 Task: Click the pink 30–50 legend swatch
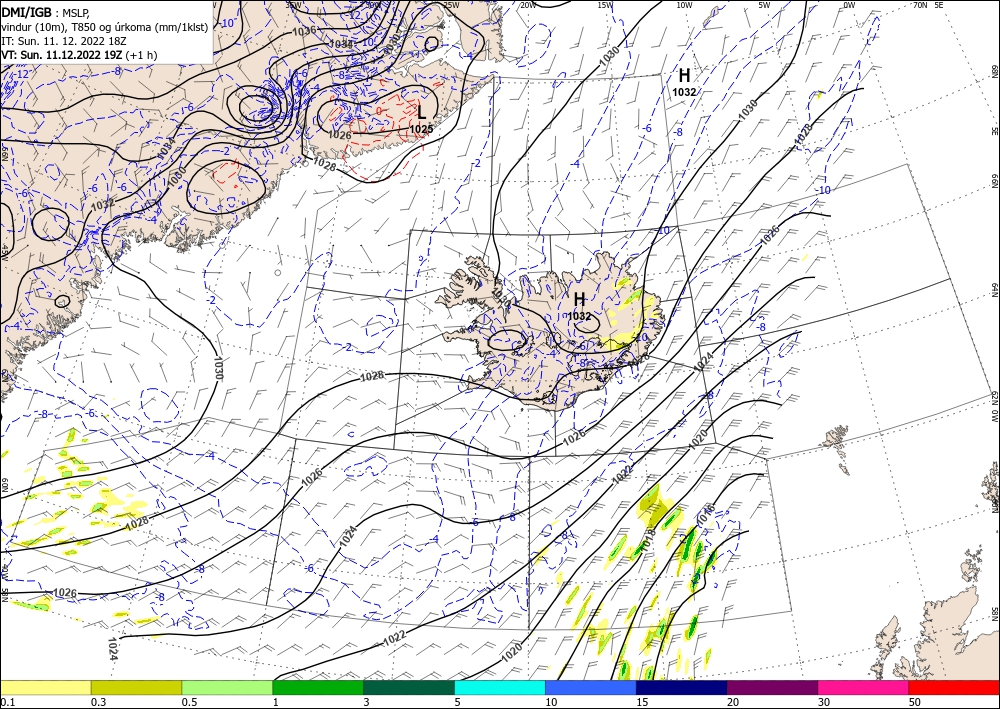coord(864,687)
